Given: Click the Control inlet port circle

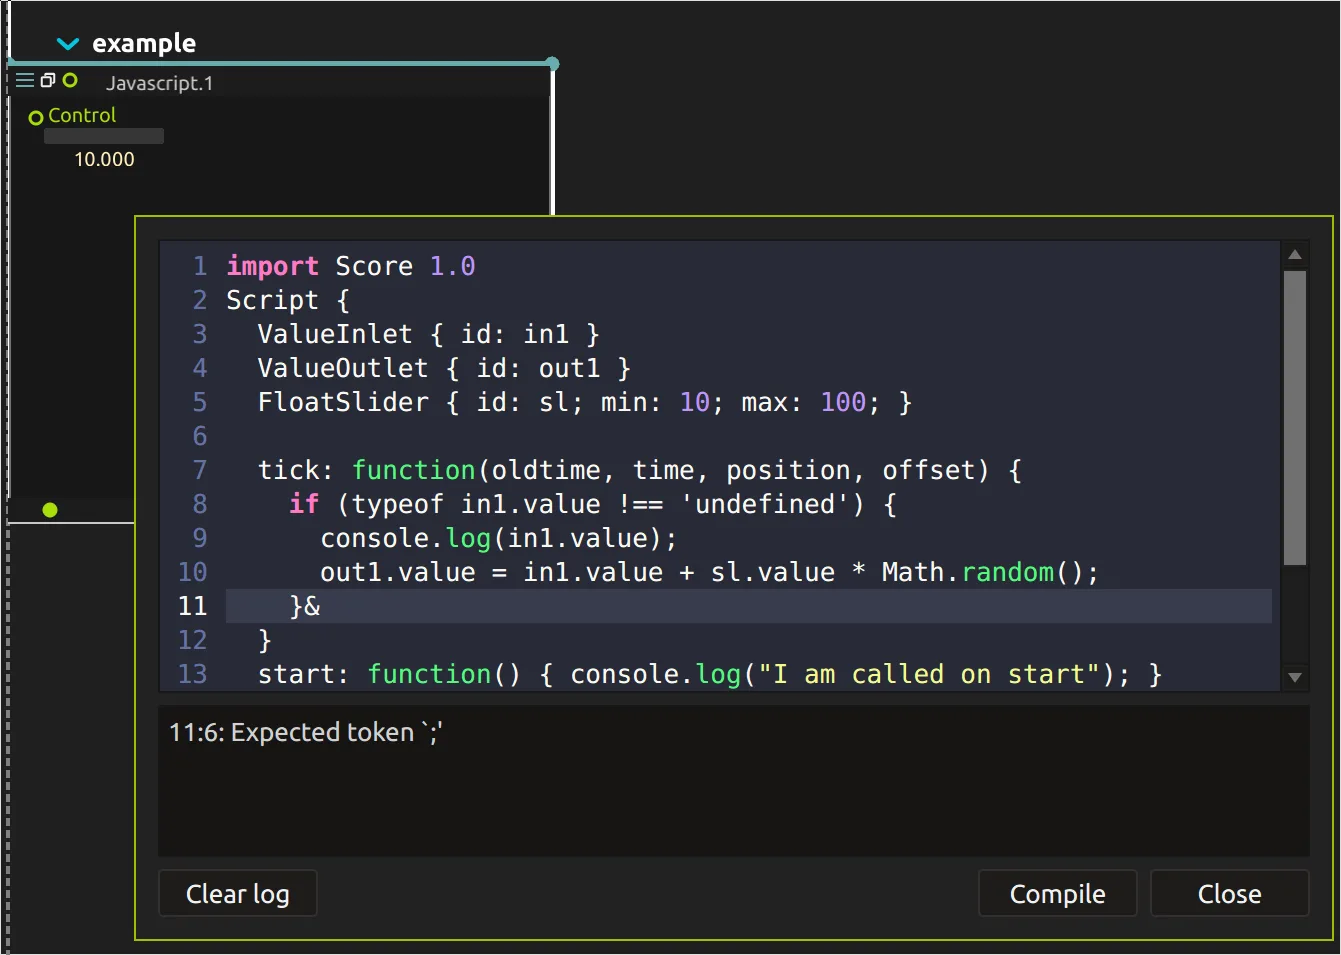Looking at the screenshot, I should (36, 118).
